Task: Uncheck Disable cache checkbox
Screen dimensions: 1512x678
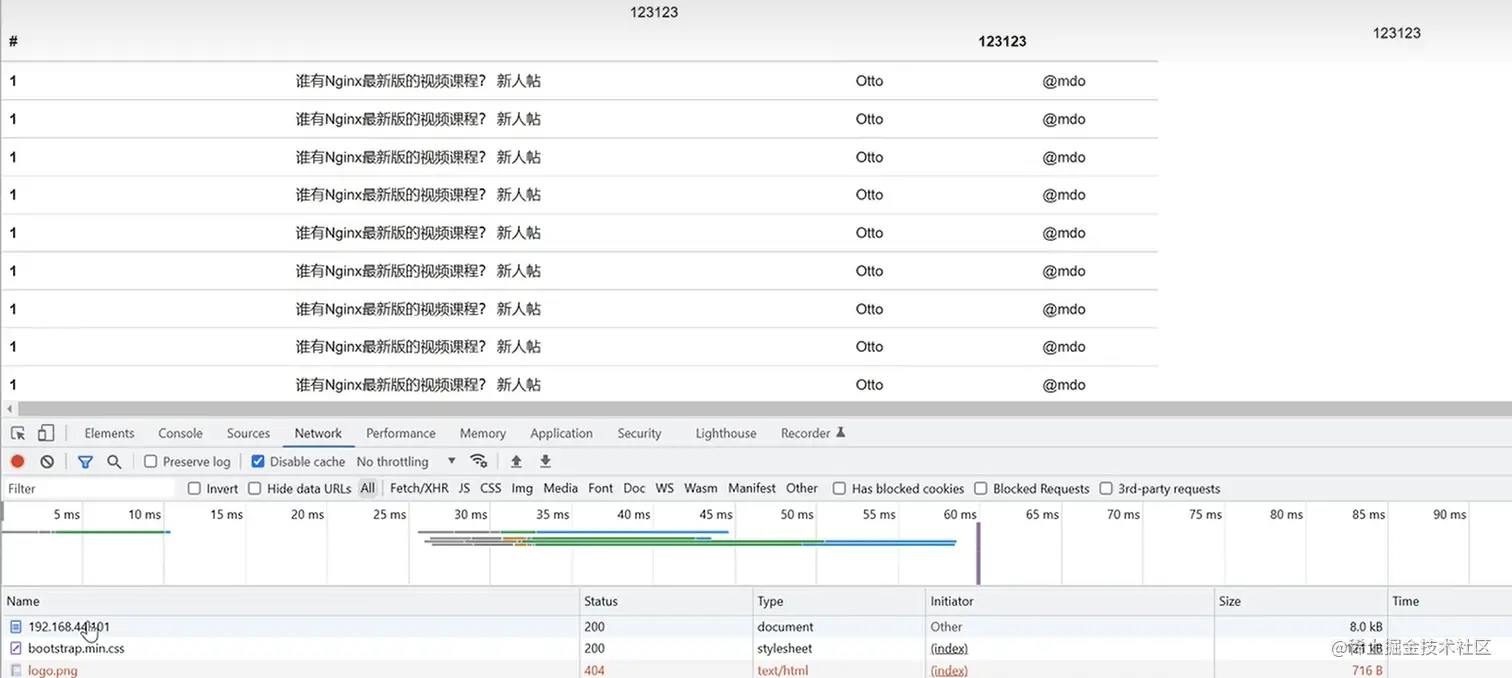Action: (x=258, y=461)
